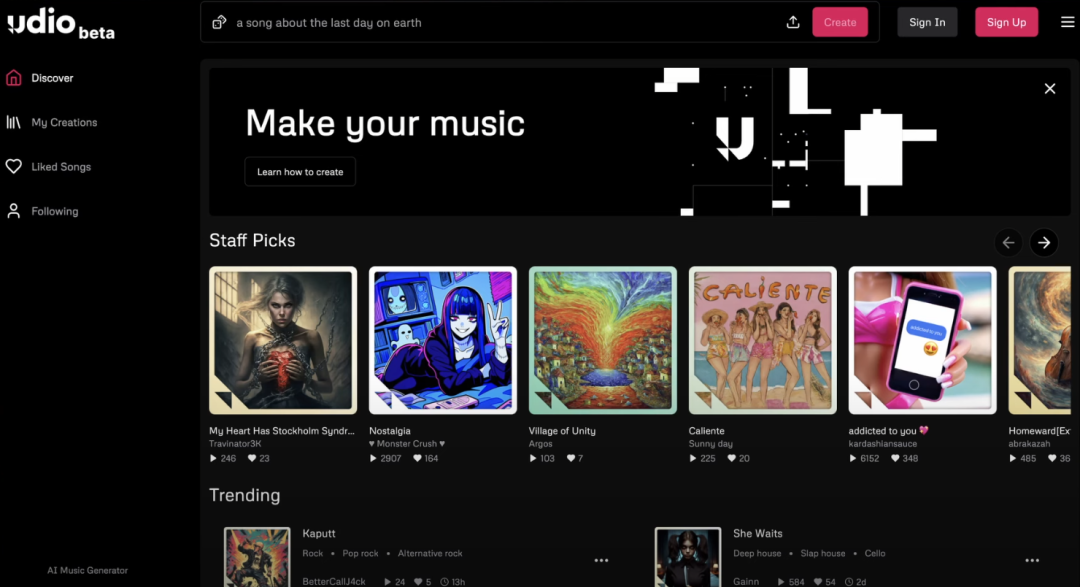The image size is (1080, 587).
Task: Click the Create button
Action: pyautogui.click(x=840, y=22)
